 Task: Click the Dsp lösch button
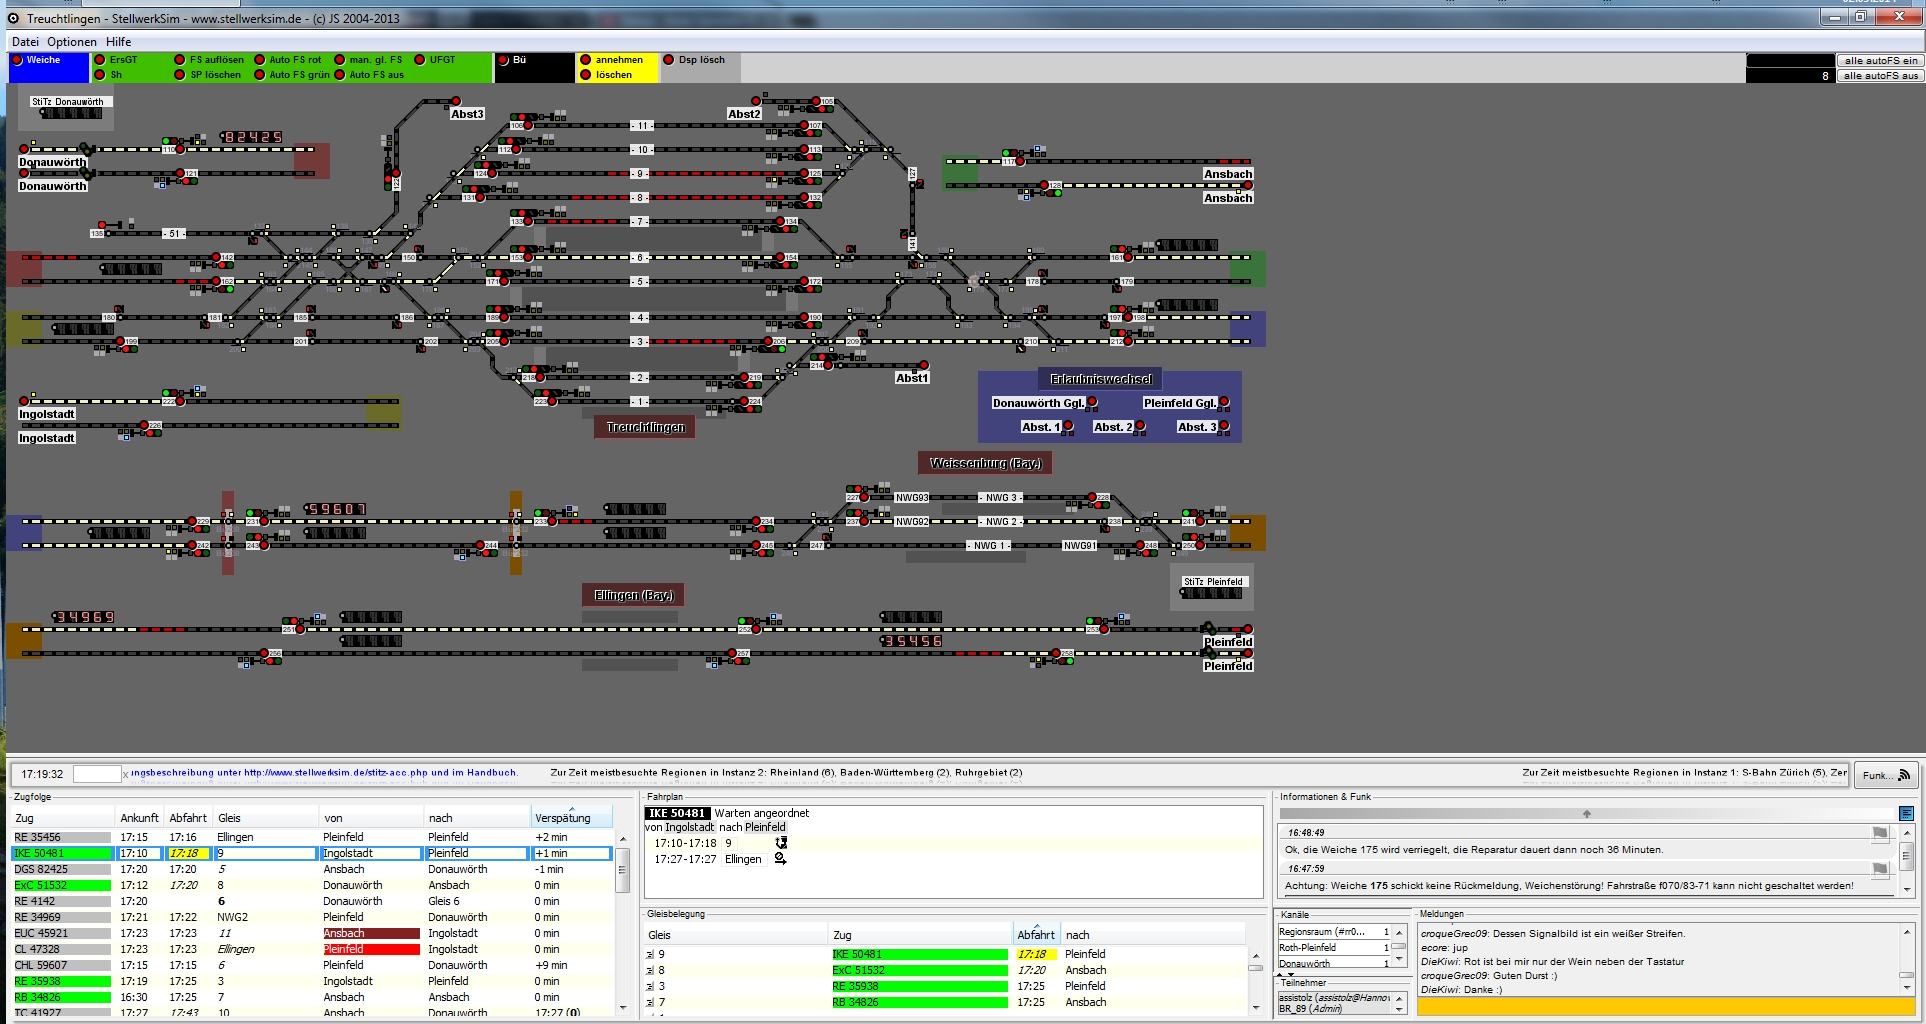(x=670, y=60)
